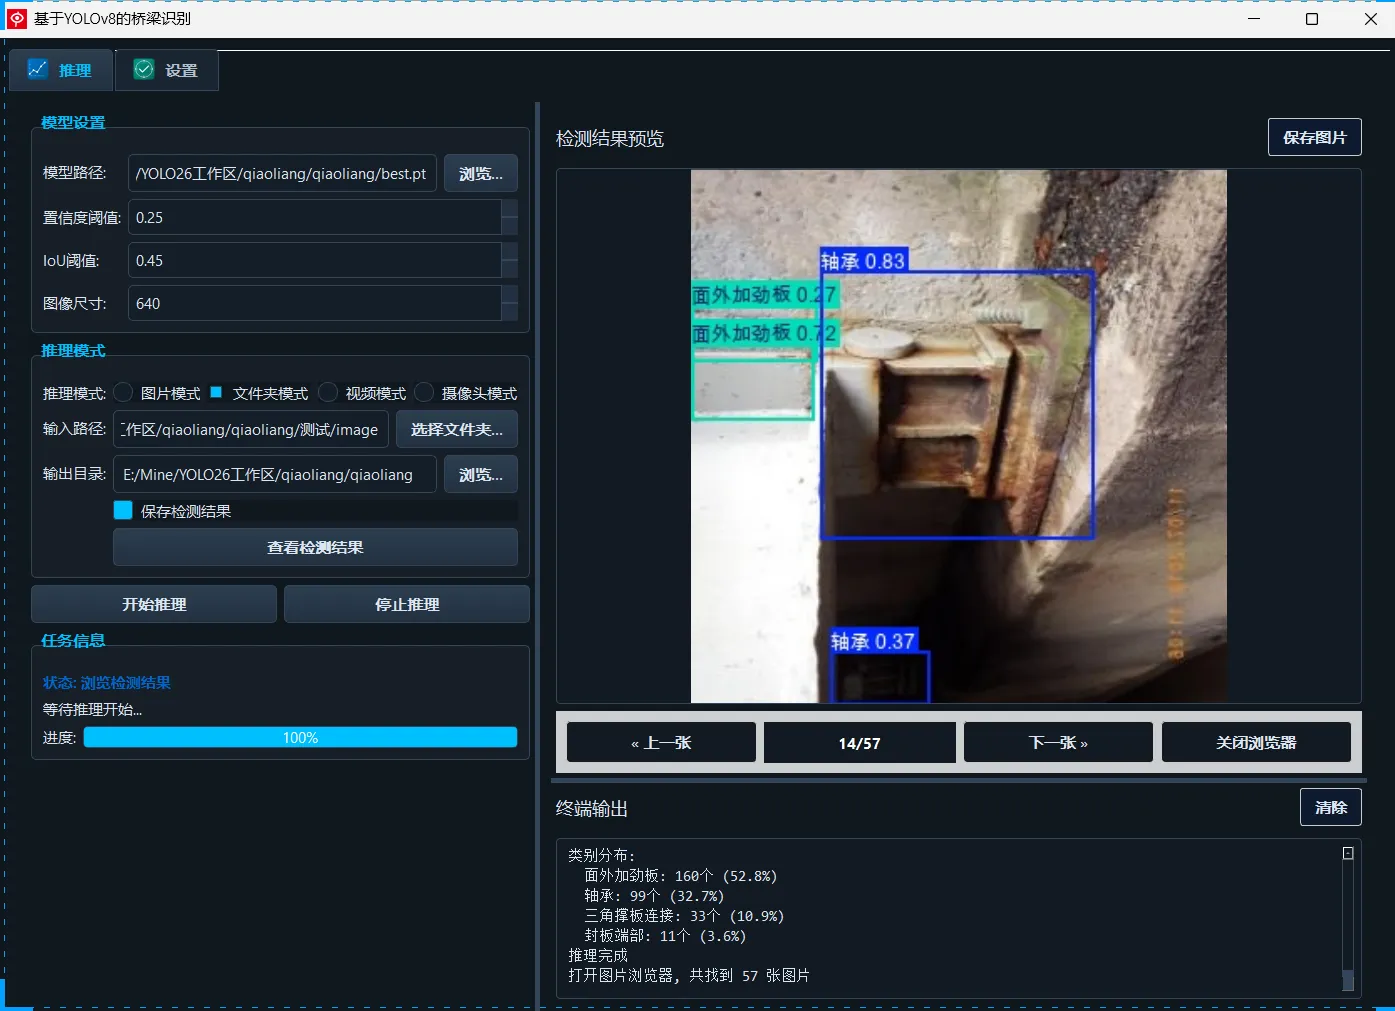Viewport: 1395px width, 1011px height.
Task: Browse for 输出目录 folder
Action: 480,475
